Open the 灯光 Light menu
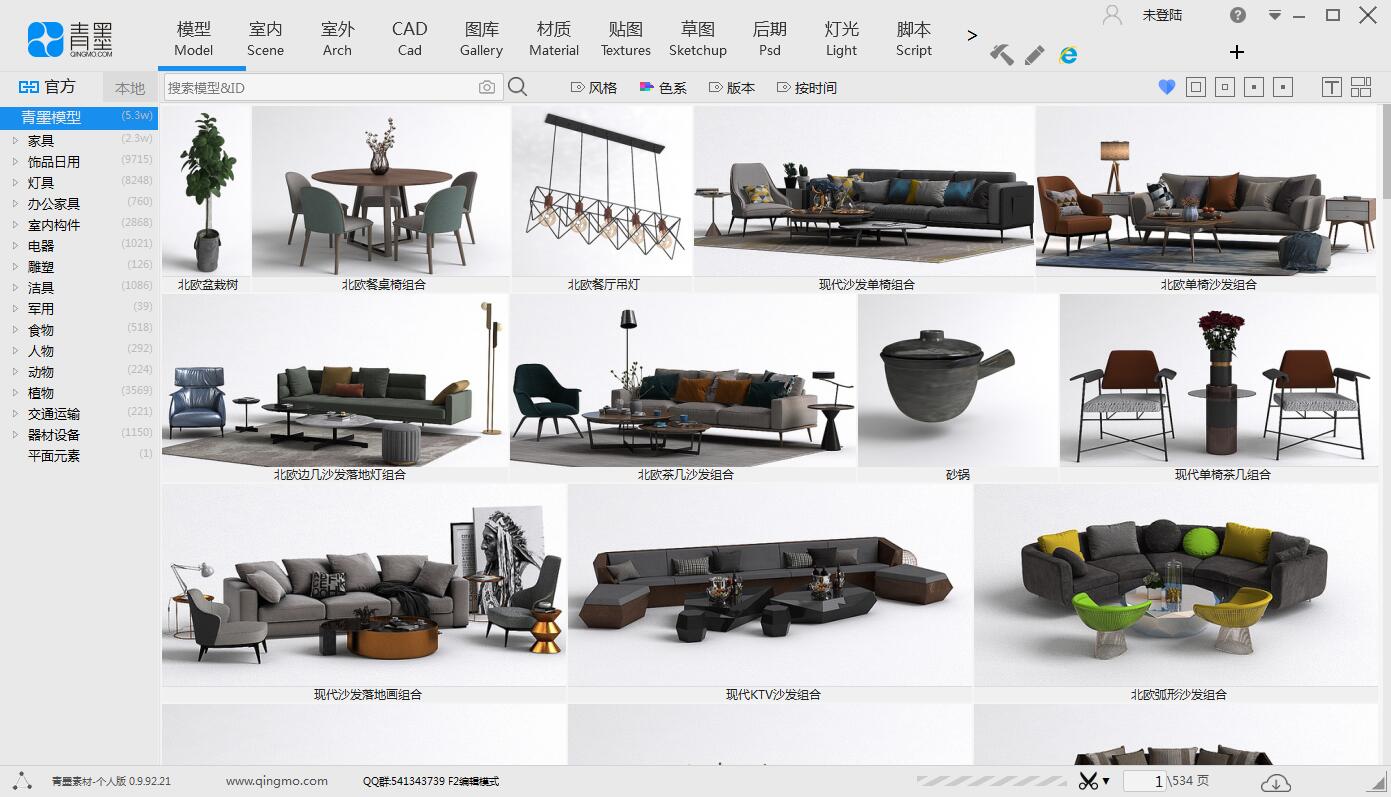Image resolution: width=1391 pixels, height=797 pixels. coord(841,38)
